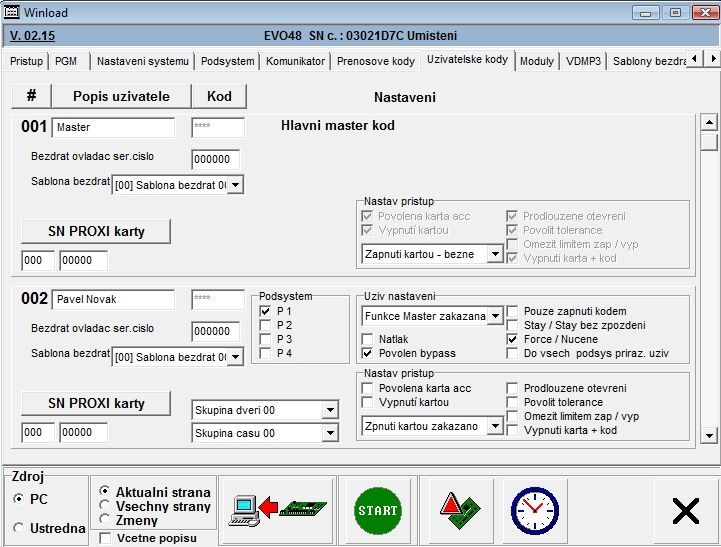
Task: Click the Winload title bar app icon
Action: 12,12
